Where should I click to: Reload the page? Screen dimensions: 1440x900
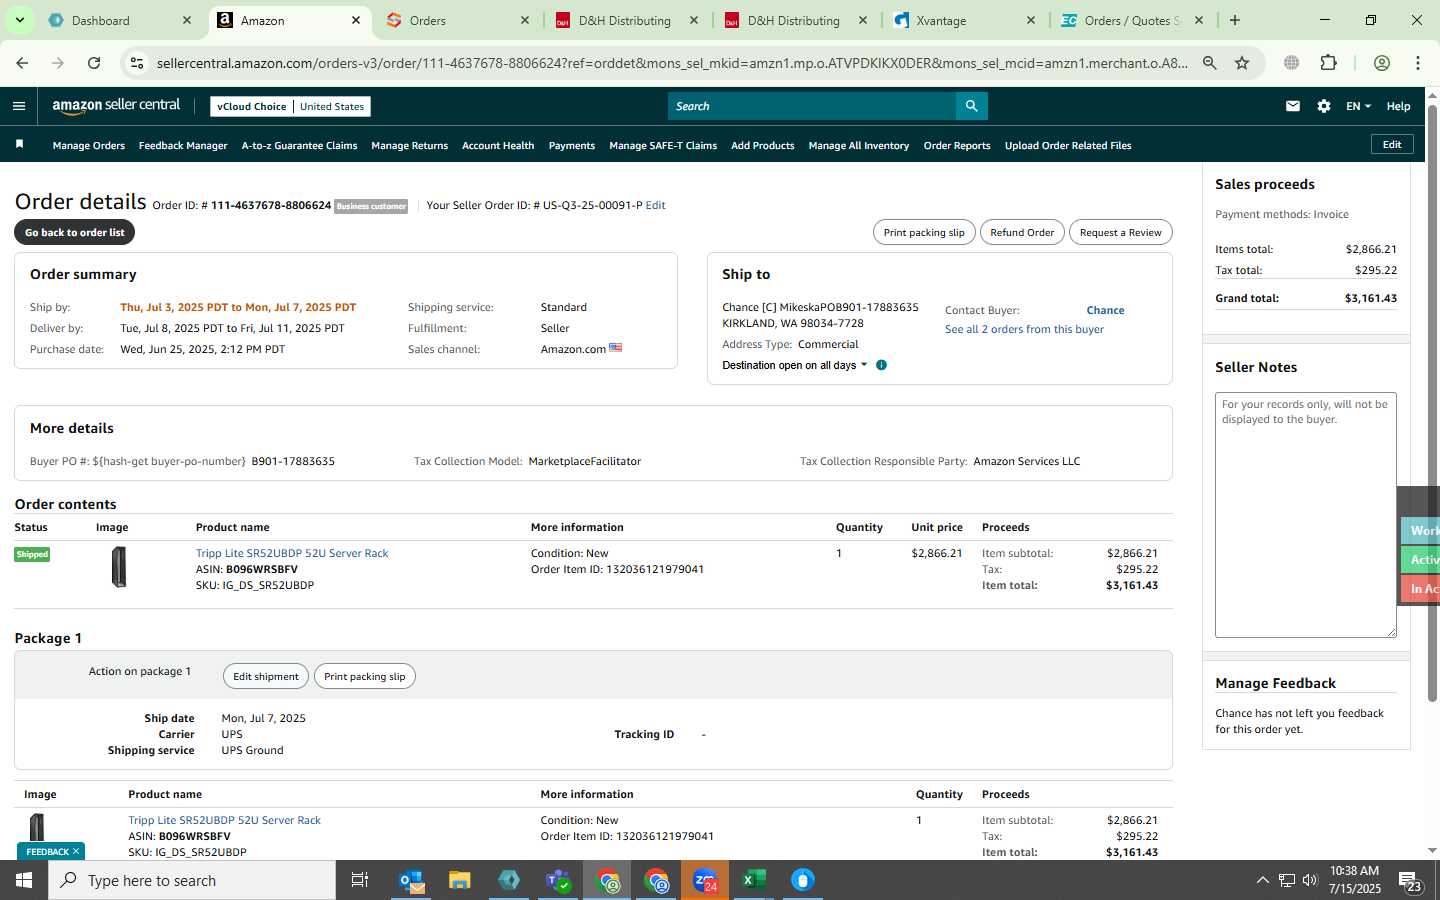[94, 63]
